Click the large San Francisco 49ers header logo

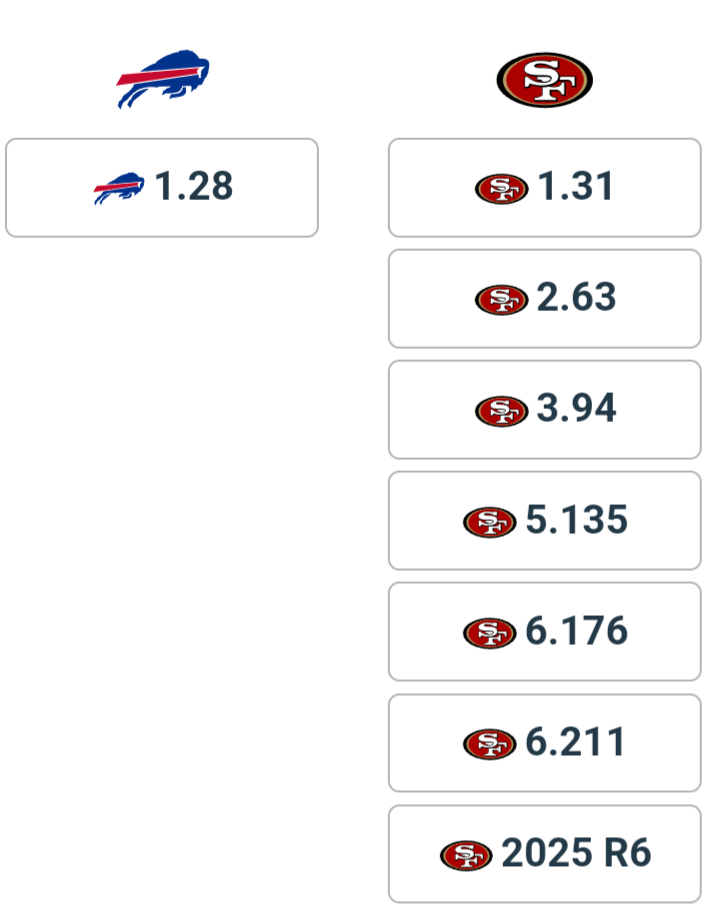click(x=544, y=80)
